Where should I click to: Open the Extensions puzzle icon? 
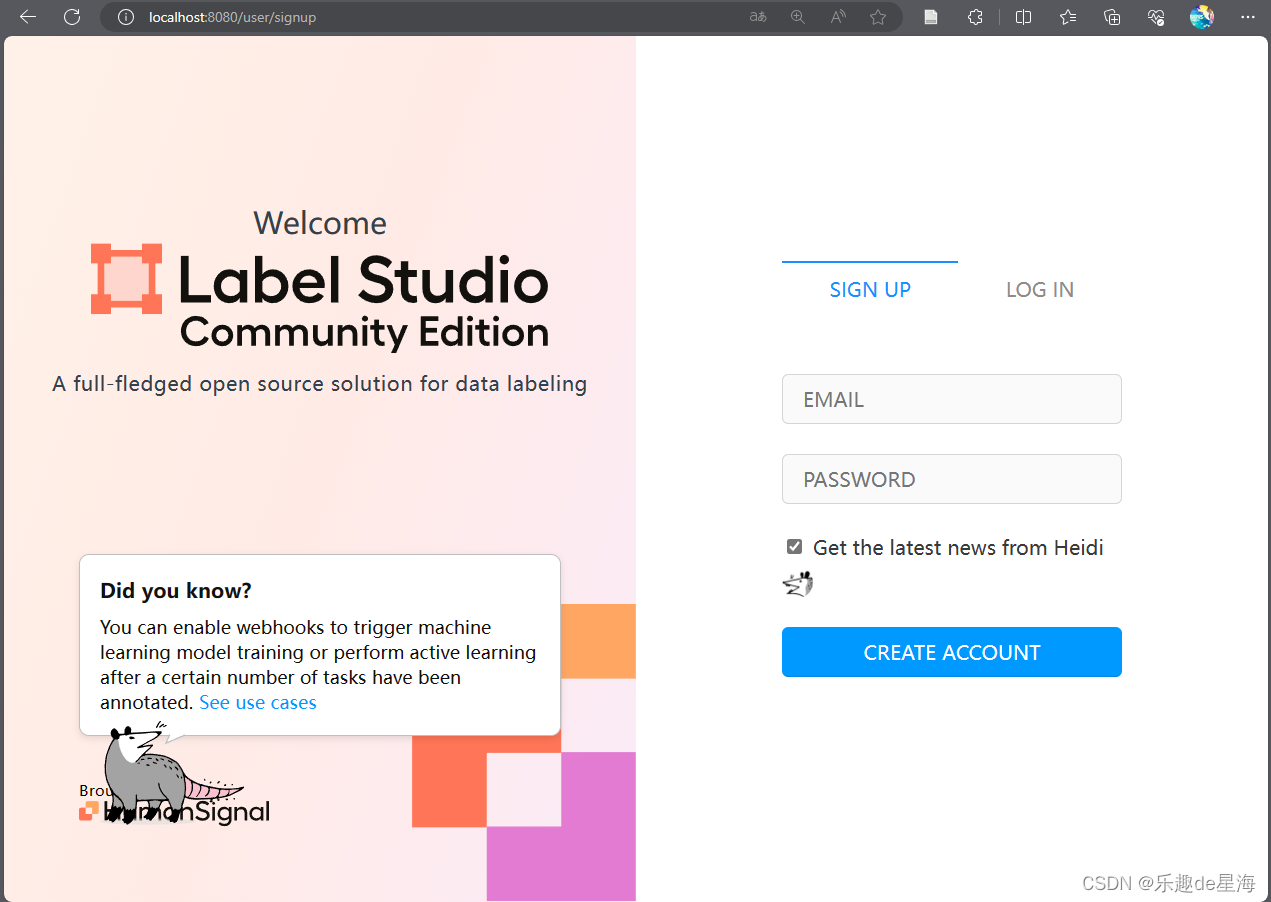click(975, 17)
